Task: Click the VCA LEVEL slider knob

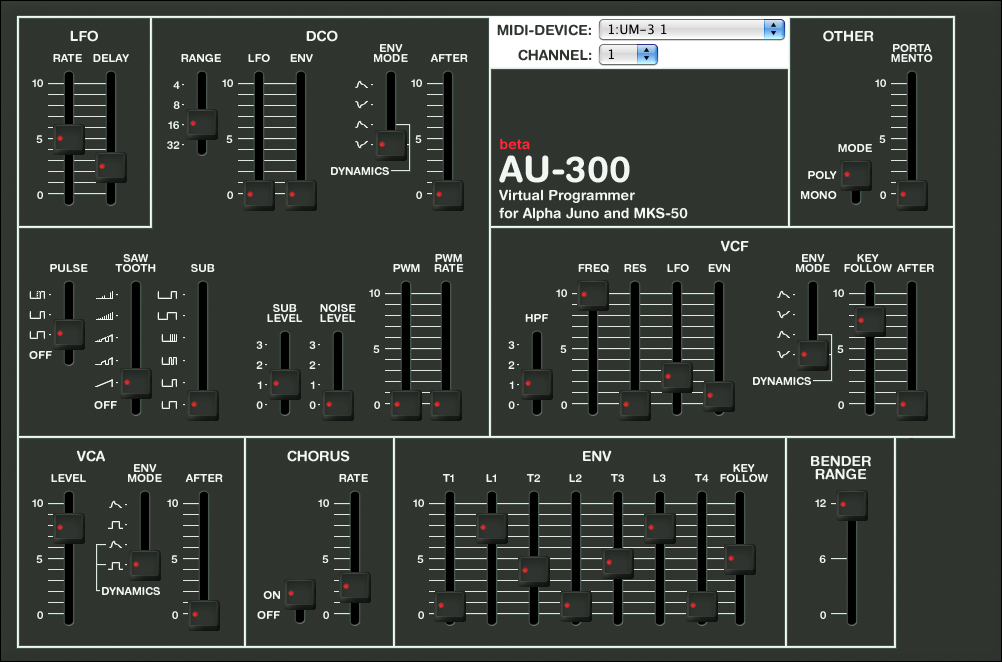Action: coord(68,528)
